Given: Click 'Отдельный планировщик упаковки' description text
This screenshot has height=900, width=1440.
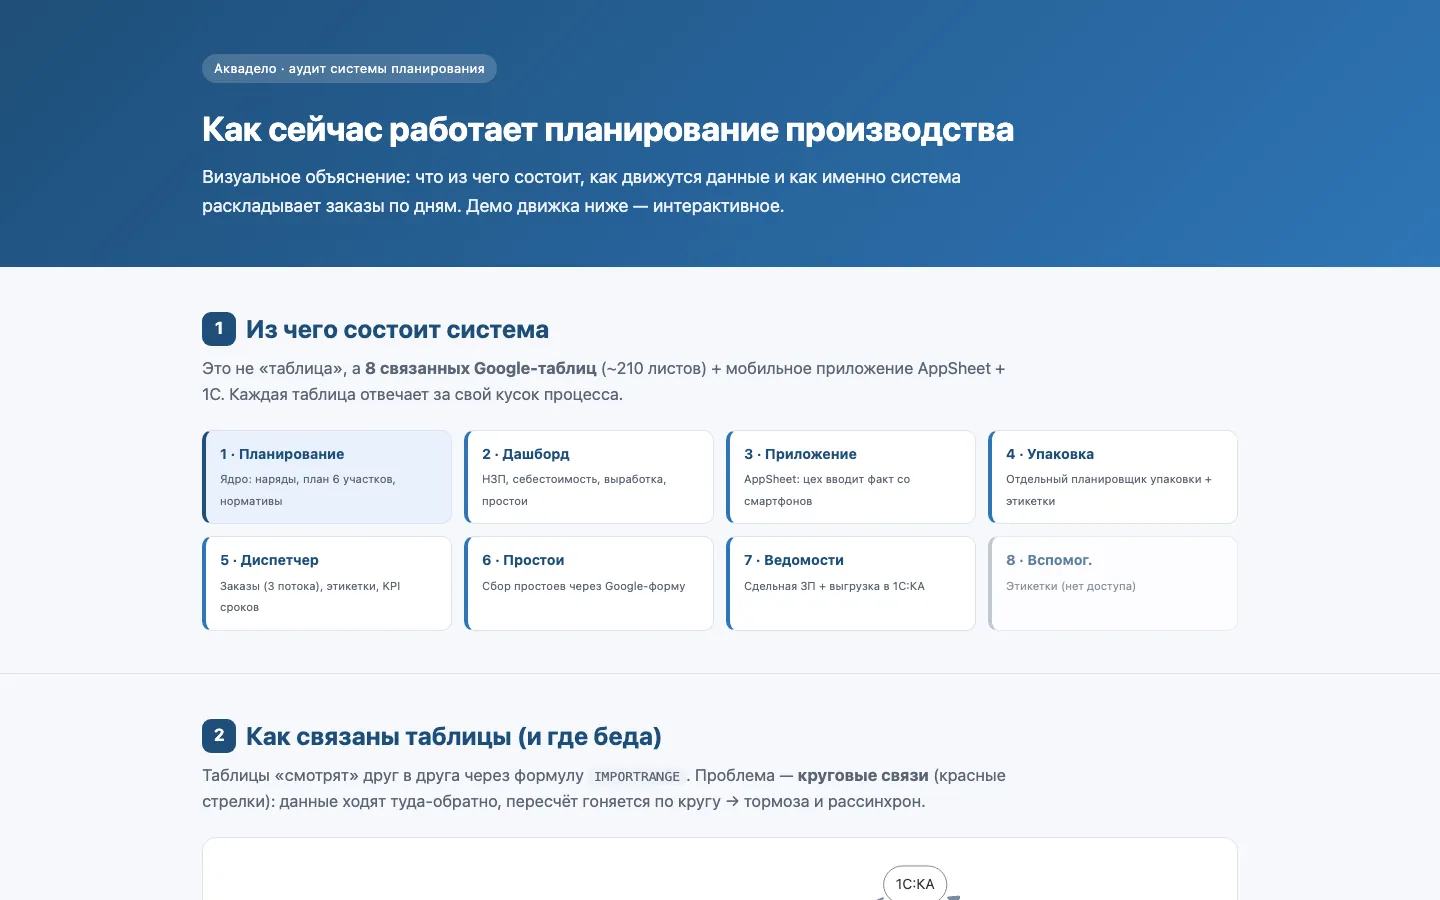Looking at the screenshot, I should (1109, 490).
